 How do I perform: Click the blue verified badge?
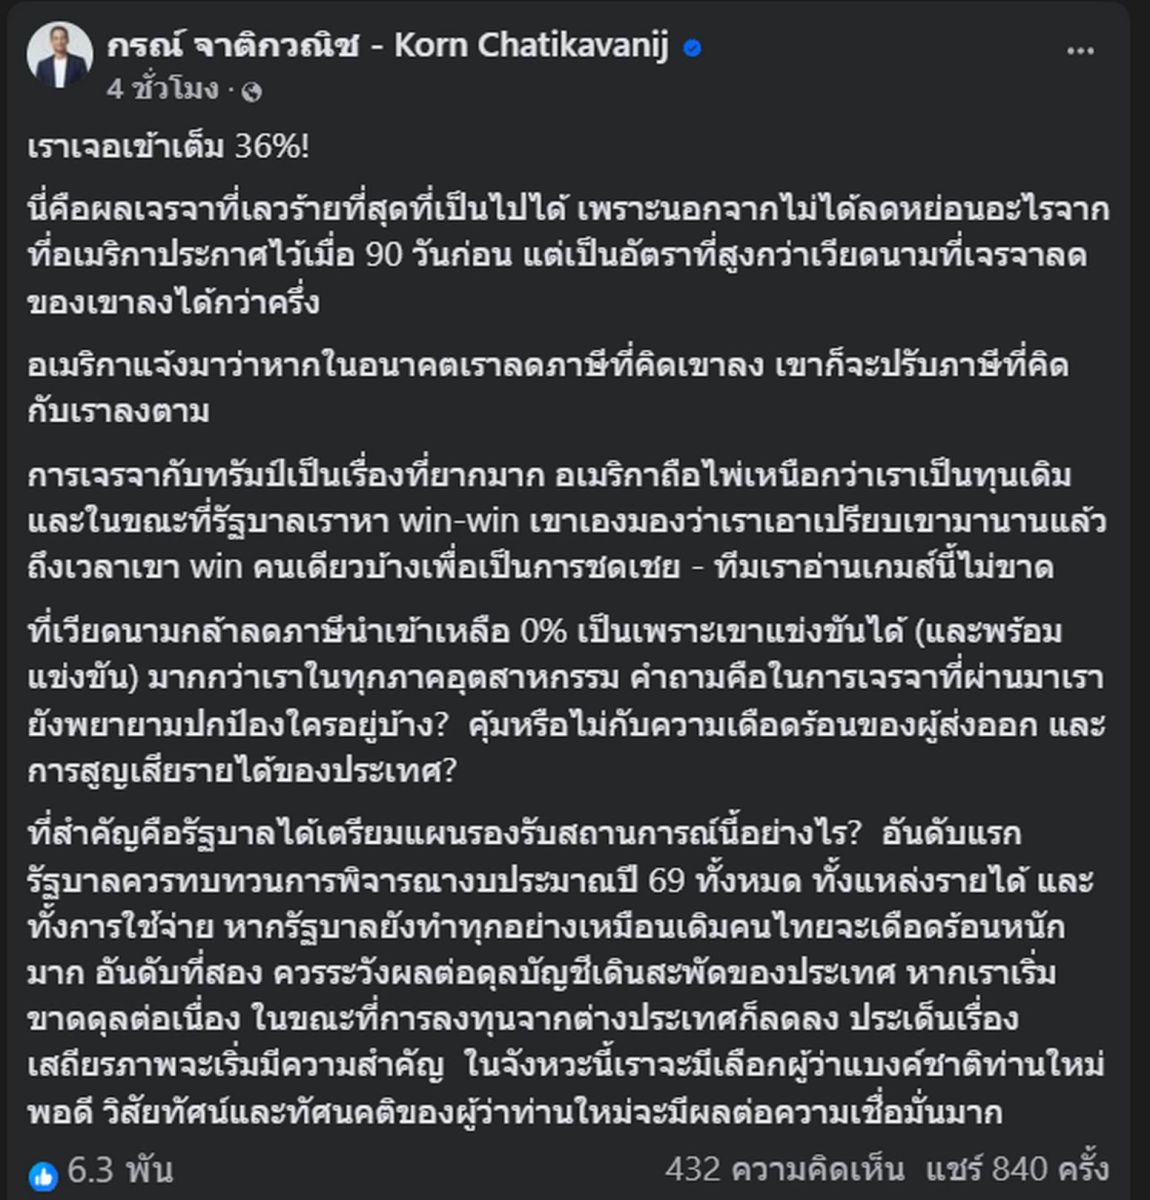coord(691,48)
